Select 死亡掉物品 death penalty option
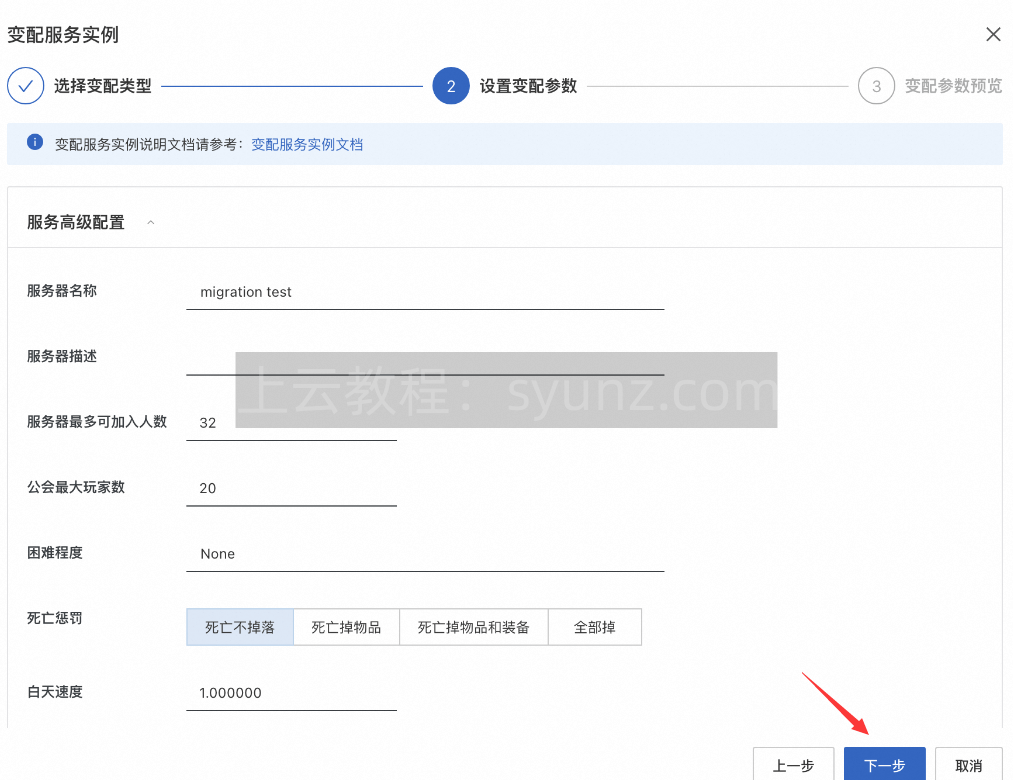 [x=346, y=627]
